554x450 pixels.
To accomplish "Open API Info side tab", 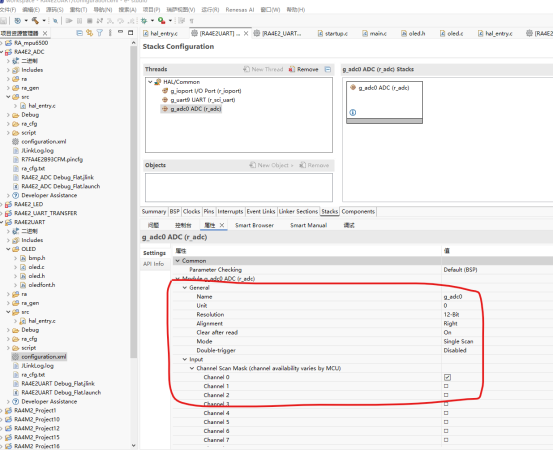I will 154,264.
